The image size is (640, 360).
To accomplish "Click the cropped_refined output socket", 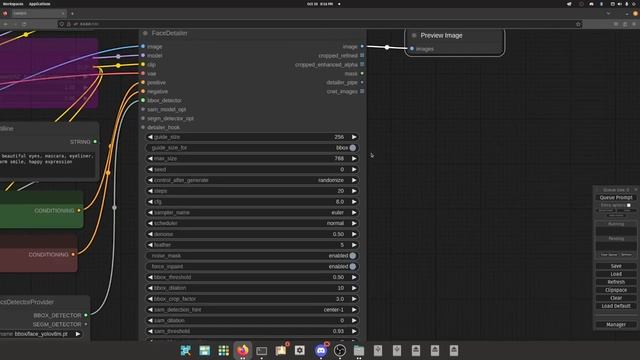I will coord(362,55).
